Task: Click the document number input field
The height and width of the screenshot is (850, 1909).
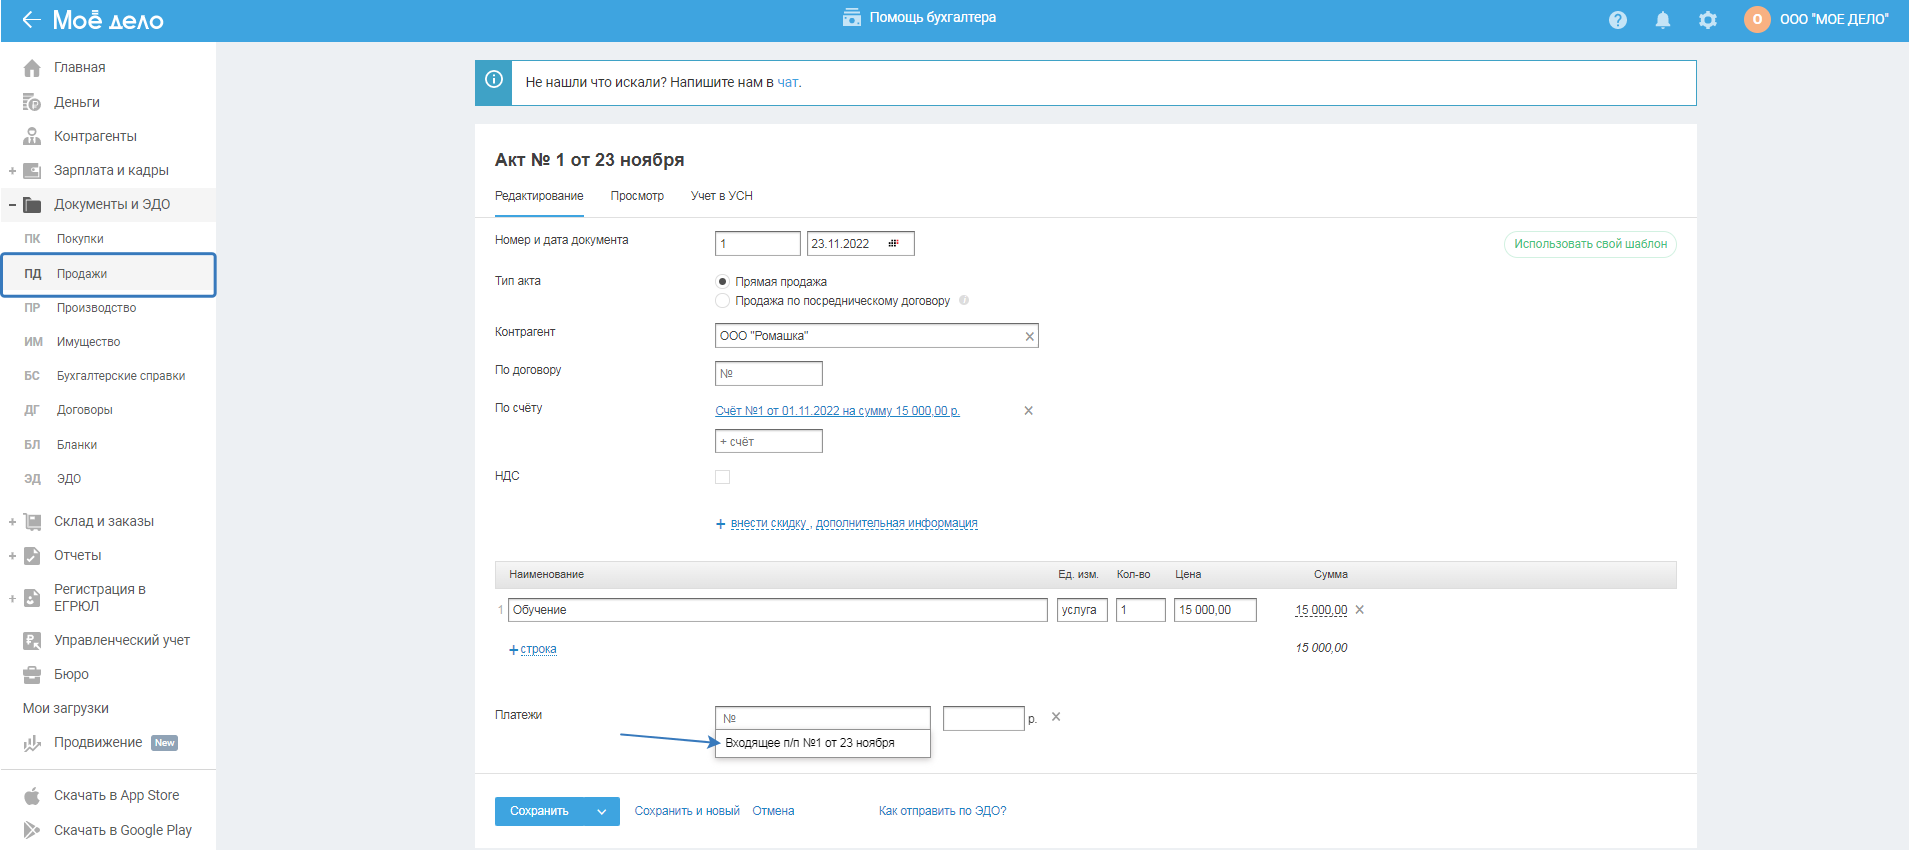Action: [758, 244]
